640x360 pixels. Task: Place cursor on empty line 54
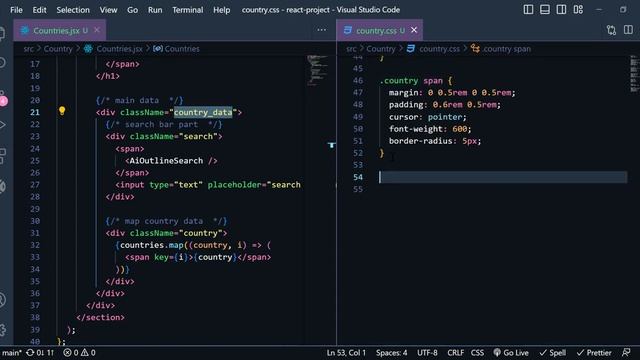pos(503,177)
